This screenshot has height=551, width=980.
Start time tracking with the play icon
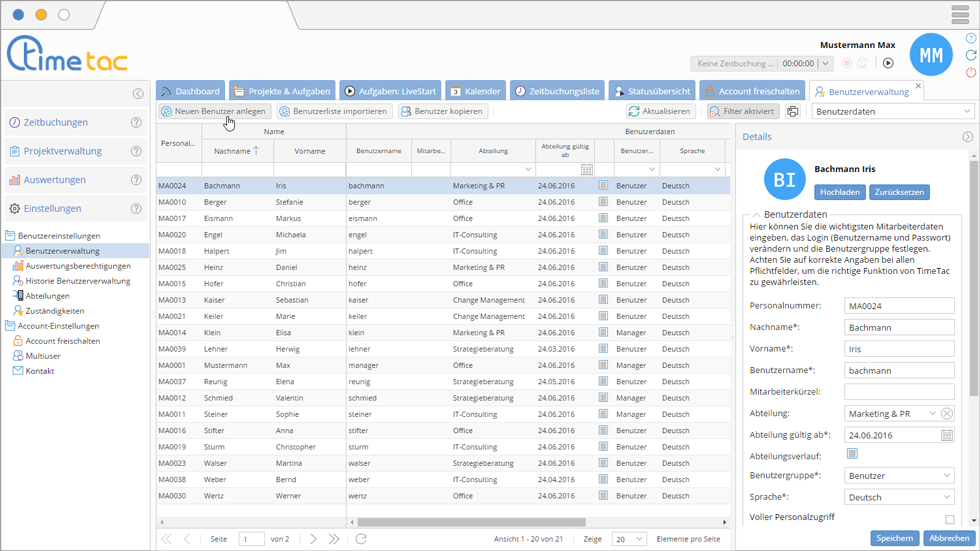click(x=887, y=63)
